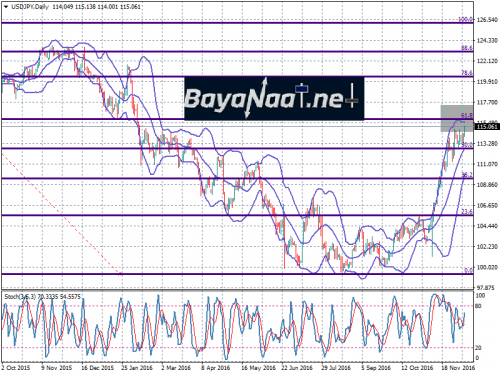Screen dimensions: 500x375
Task: Click the 0.0 Fibonacci level label
Action: click(468, 270)
